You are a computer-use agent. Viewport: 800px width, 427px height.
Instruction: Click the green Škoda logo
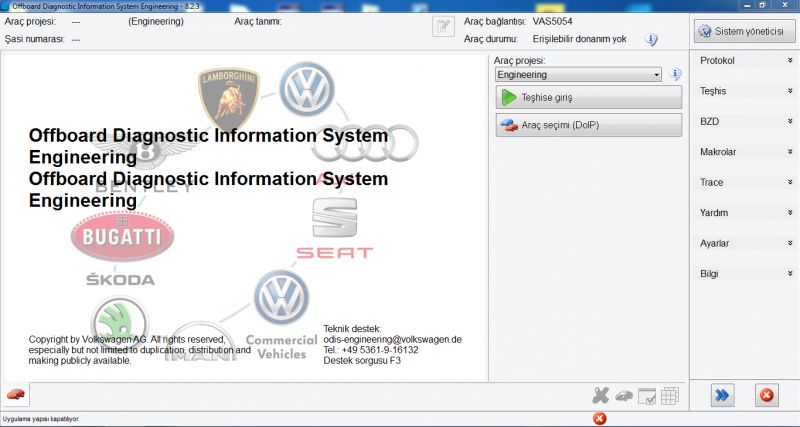tap(119, 323)
